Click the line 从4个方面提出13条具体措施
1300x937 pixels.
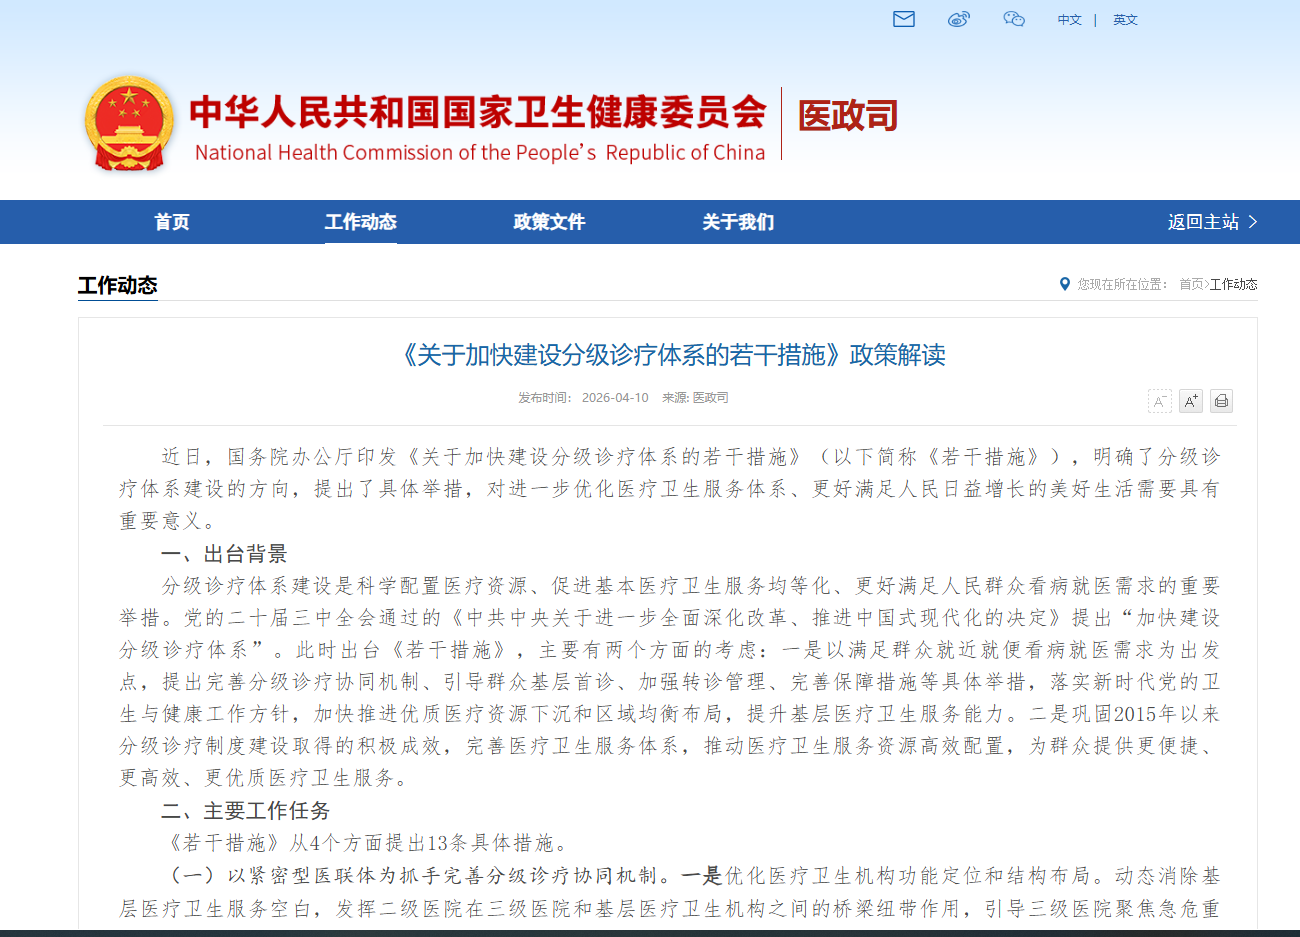tap(365, 843)
